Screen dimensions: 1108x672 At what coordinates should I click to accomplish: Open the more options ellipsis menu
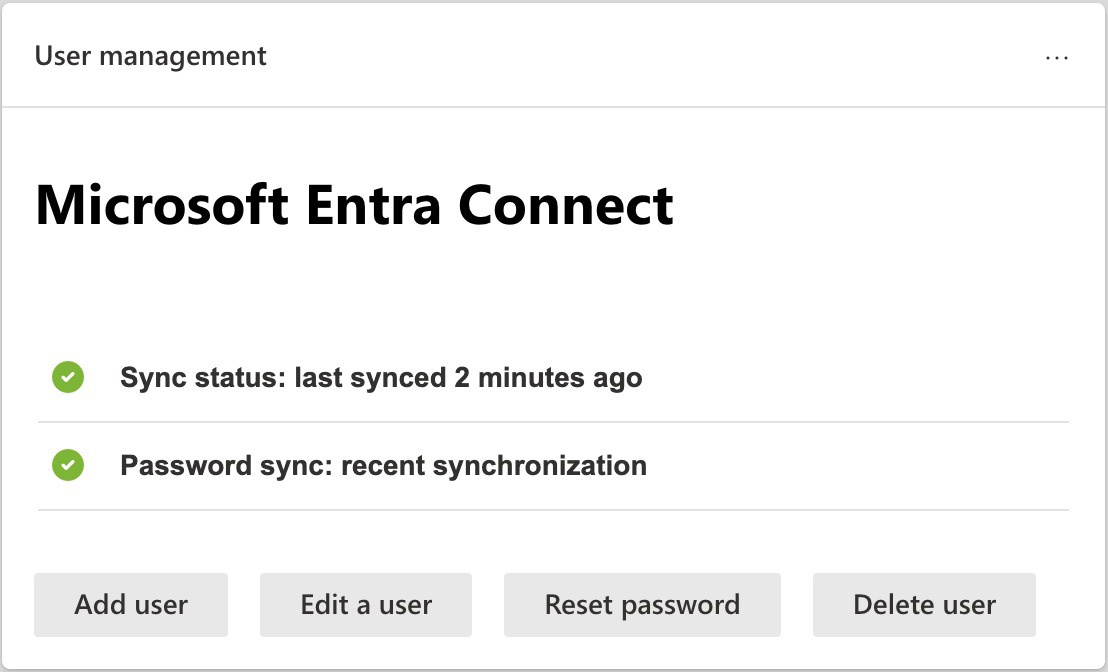coord(1056,58)
